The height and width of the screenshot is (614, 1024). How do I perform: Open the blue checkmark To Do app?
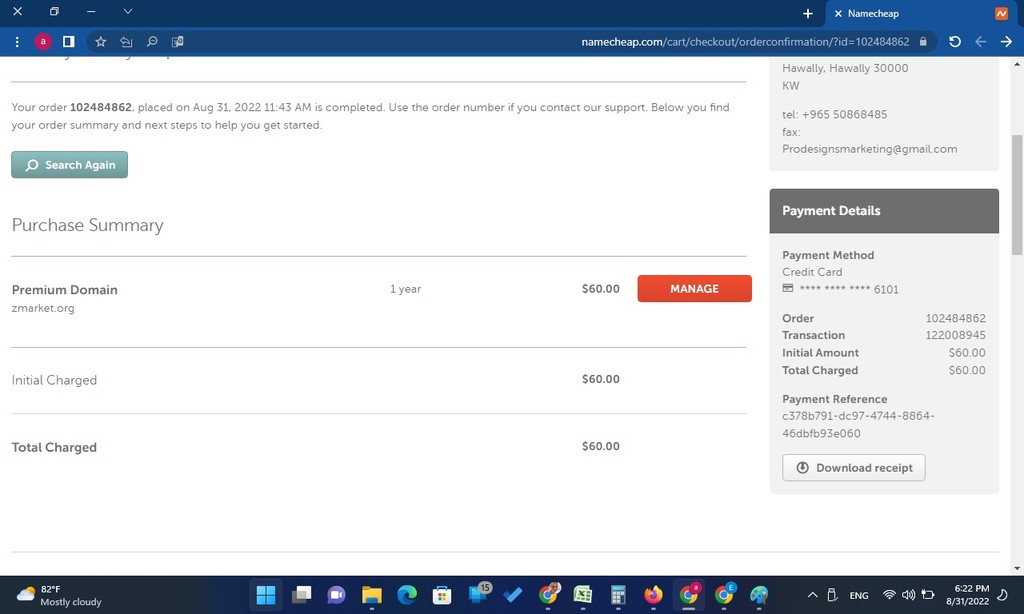click(513, 595)
